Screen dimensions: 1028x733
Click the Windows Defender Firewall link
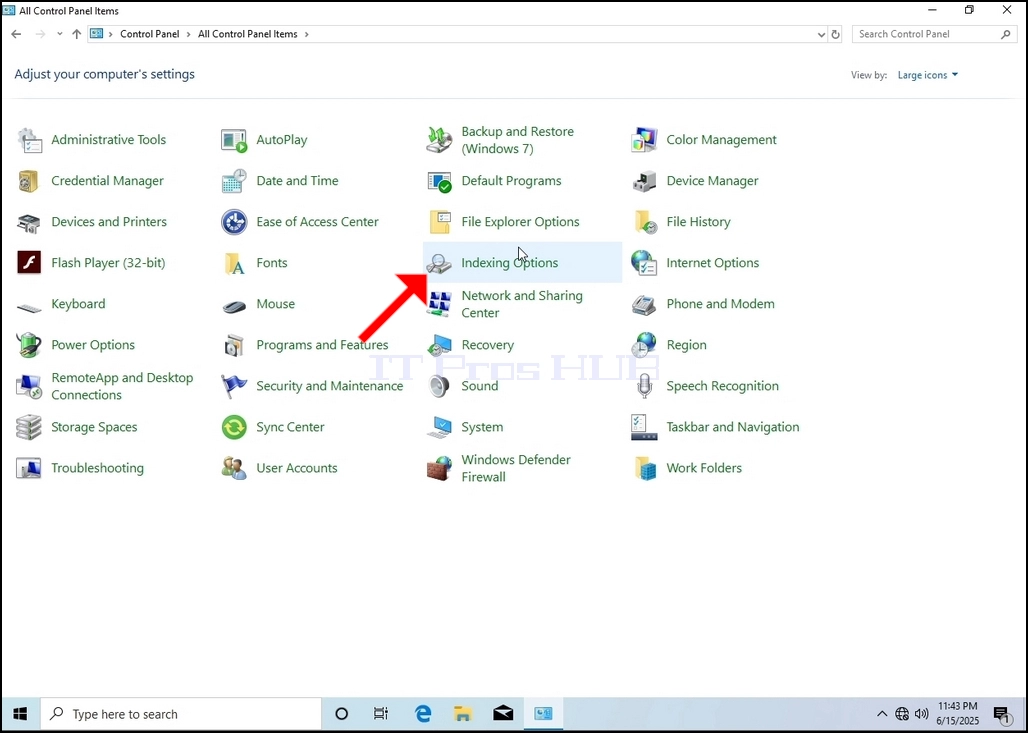[516, 468]
